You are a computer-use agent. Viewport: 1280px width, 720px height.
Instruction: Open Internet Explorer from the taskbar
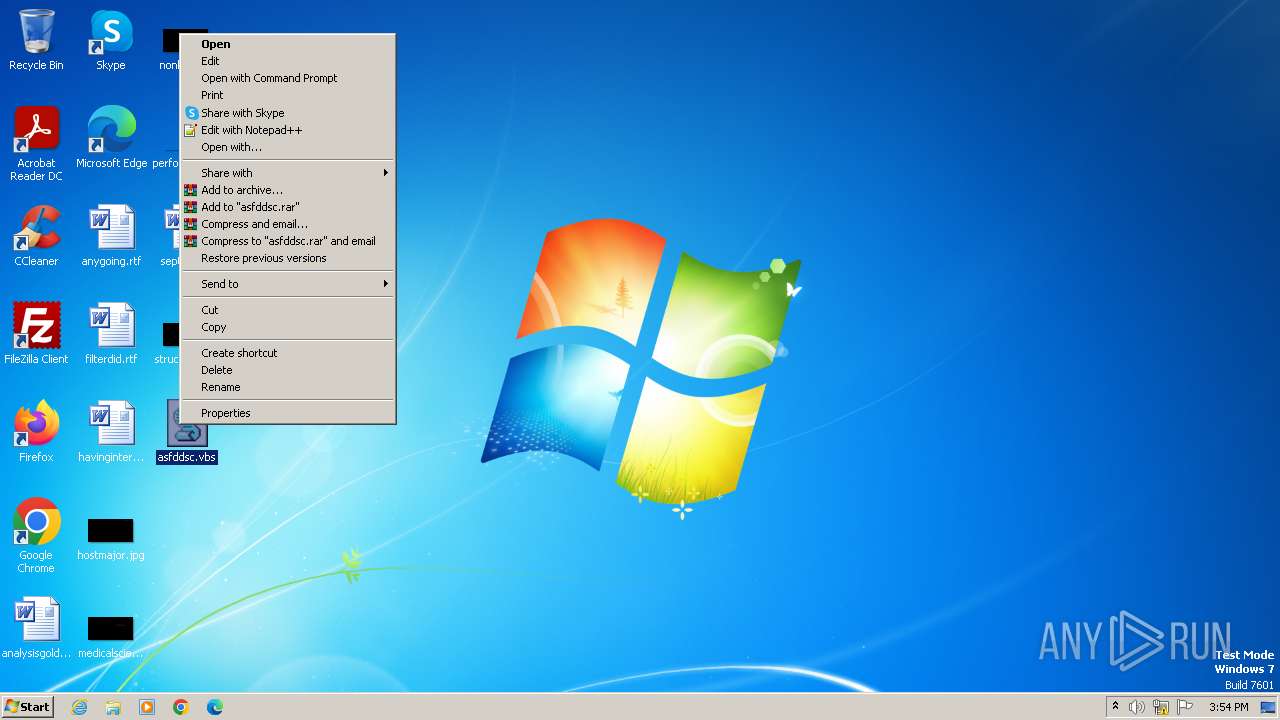[79, 707]
